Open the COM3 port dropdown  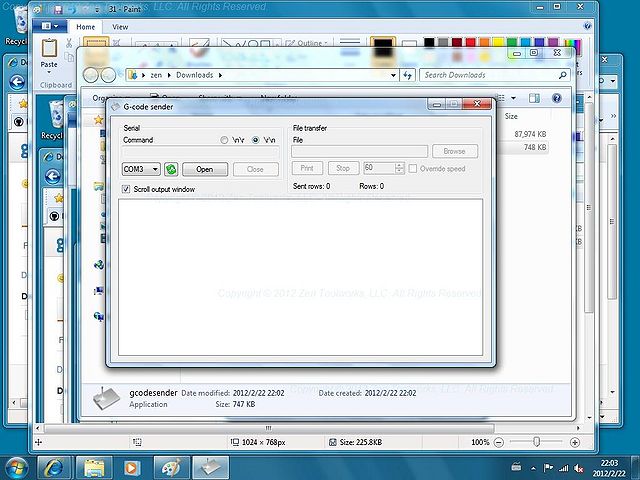coord(141,169)
